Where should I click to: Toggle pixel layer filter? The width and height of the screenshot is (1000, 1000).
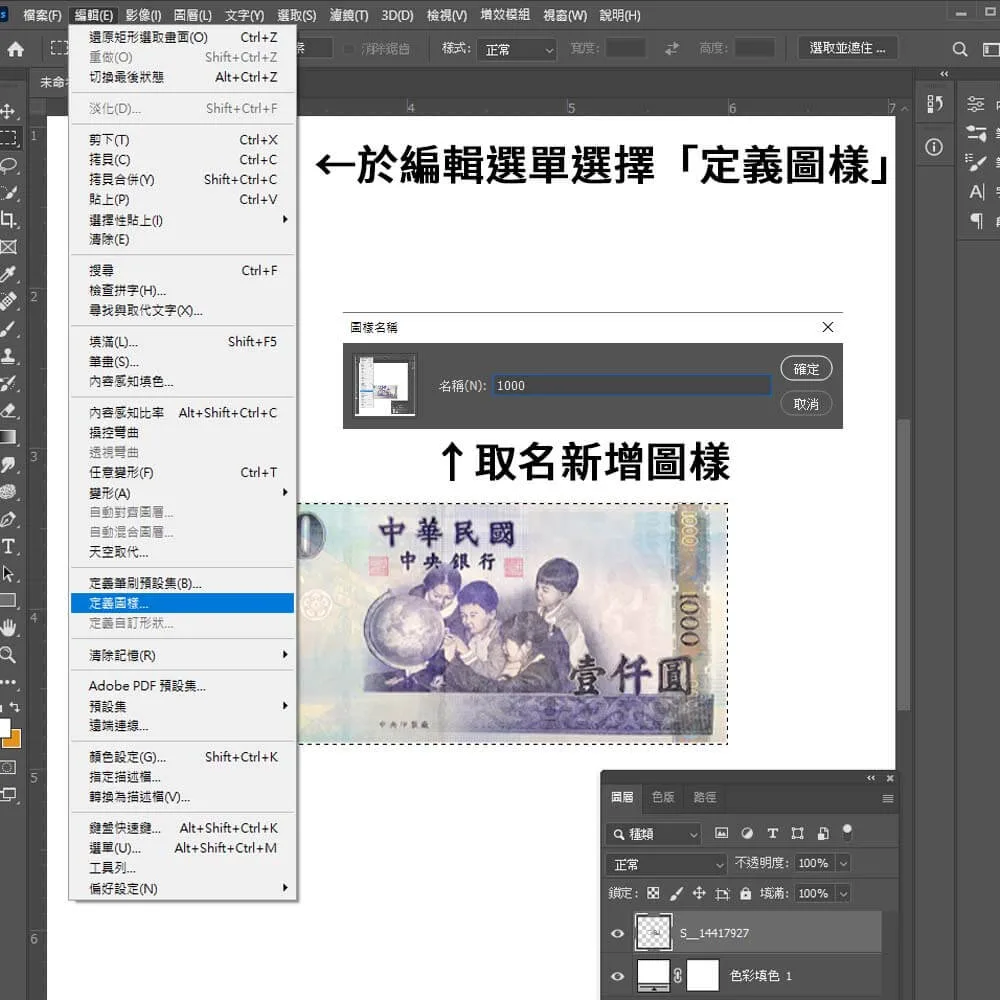pyautogui.click(x=721, y=833)
